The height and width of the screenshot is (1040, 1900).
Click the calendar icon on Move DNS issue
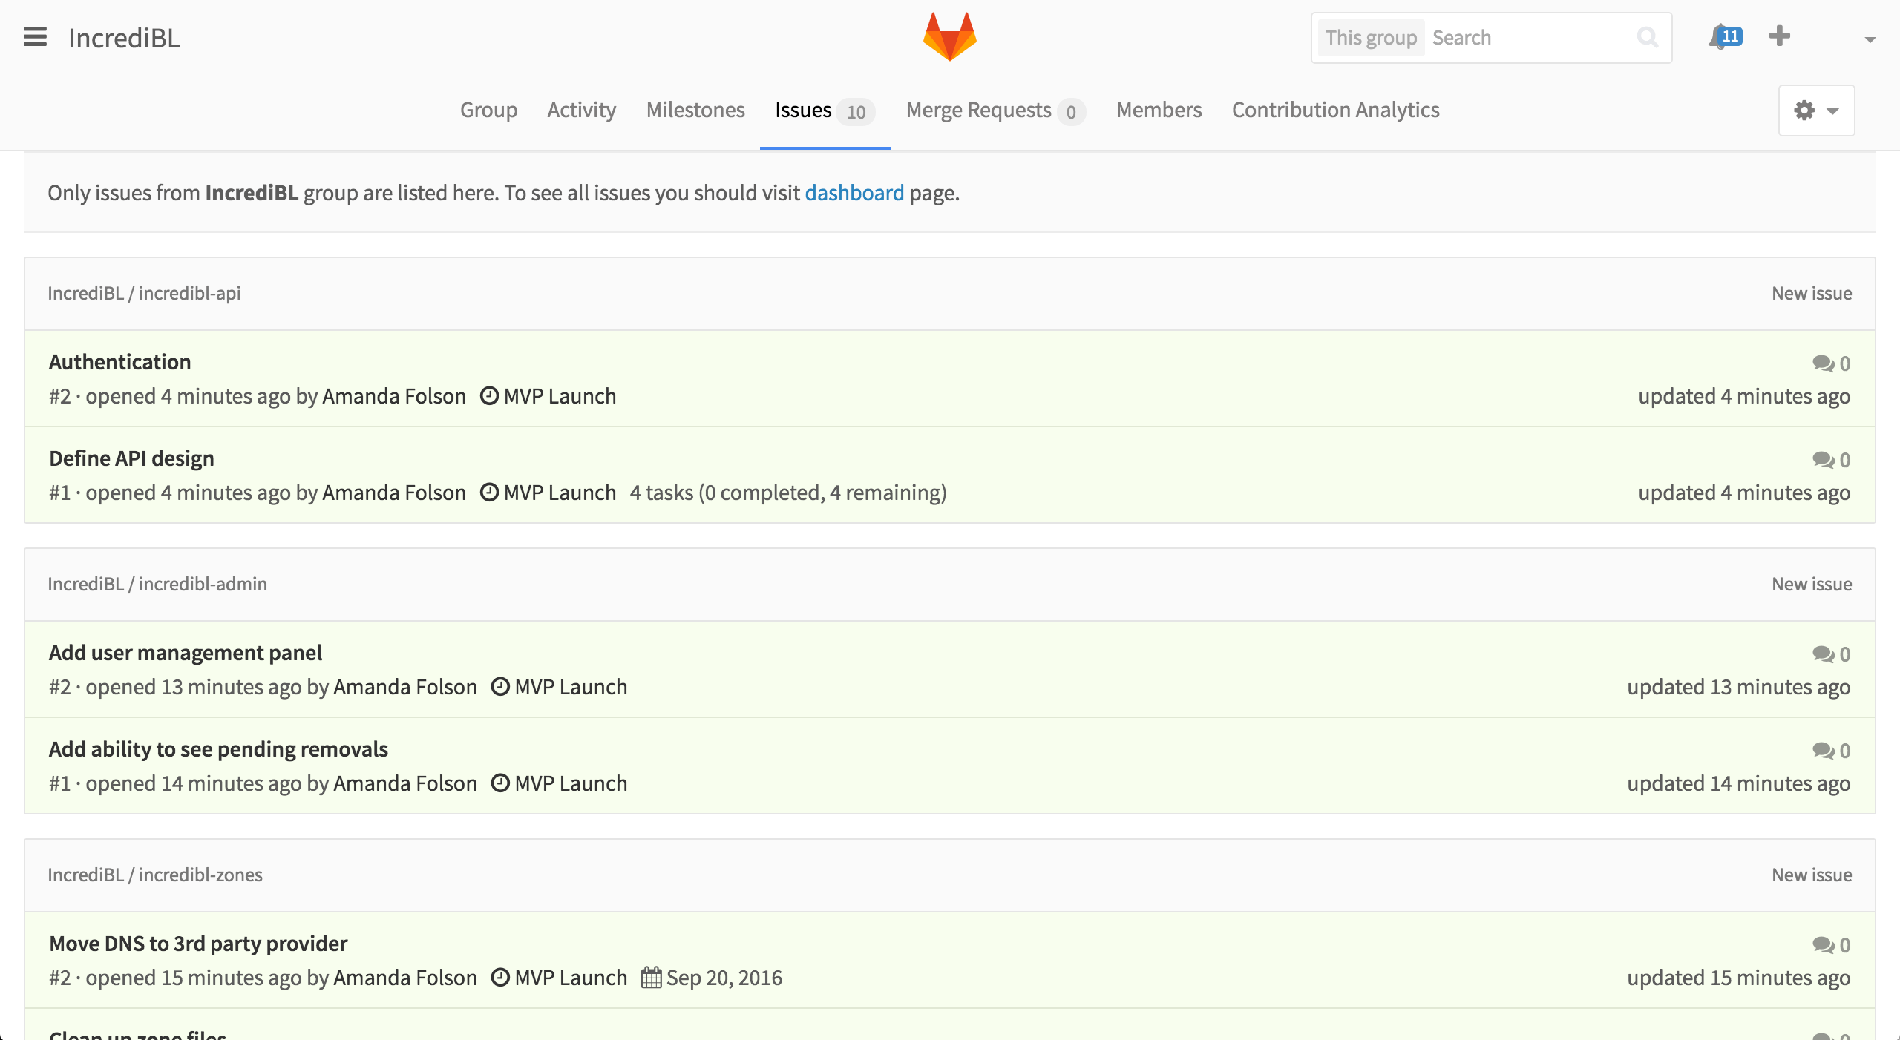click(651, 977)
